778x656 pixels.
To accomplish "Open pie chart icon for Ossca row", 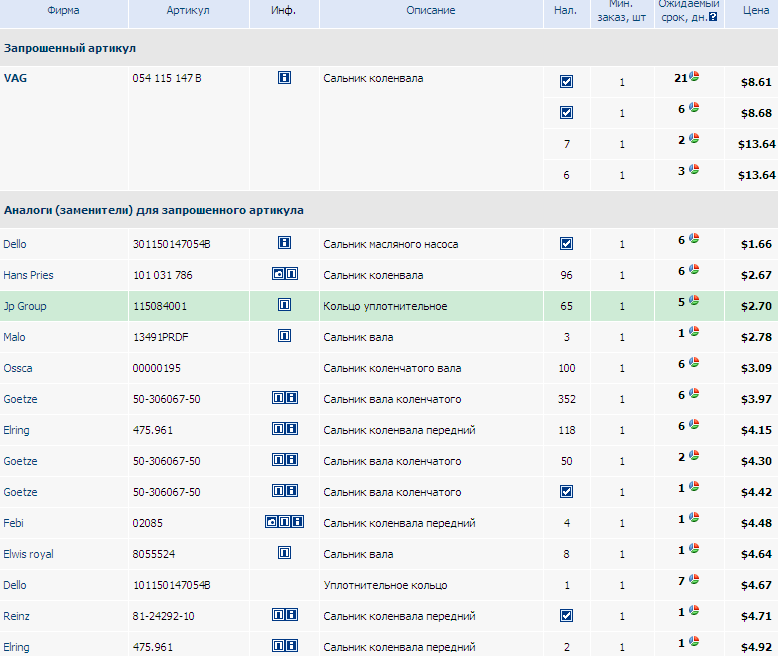I will [694, 362].
